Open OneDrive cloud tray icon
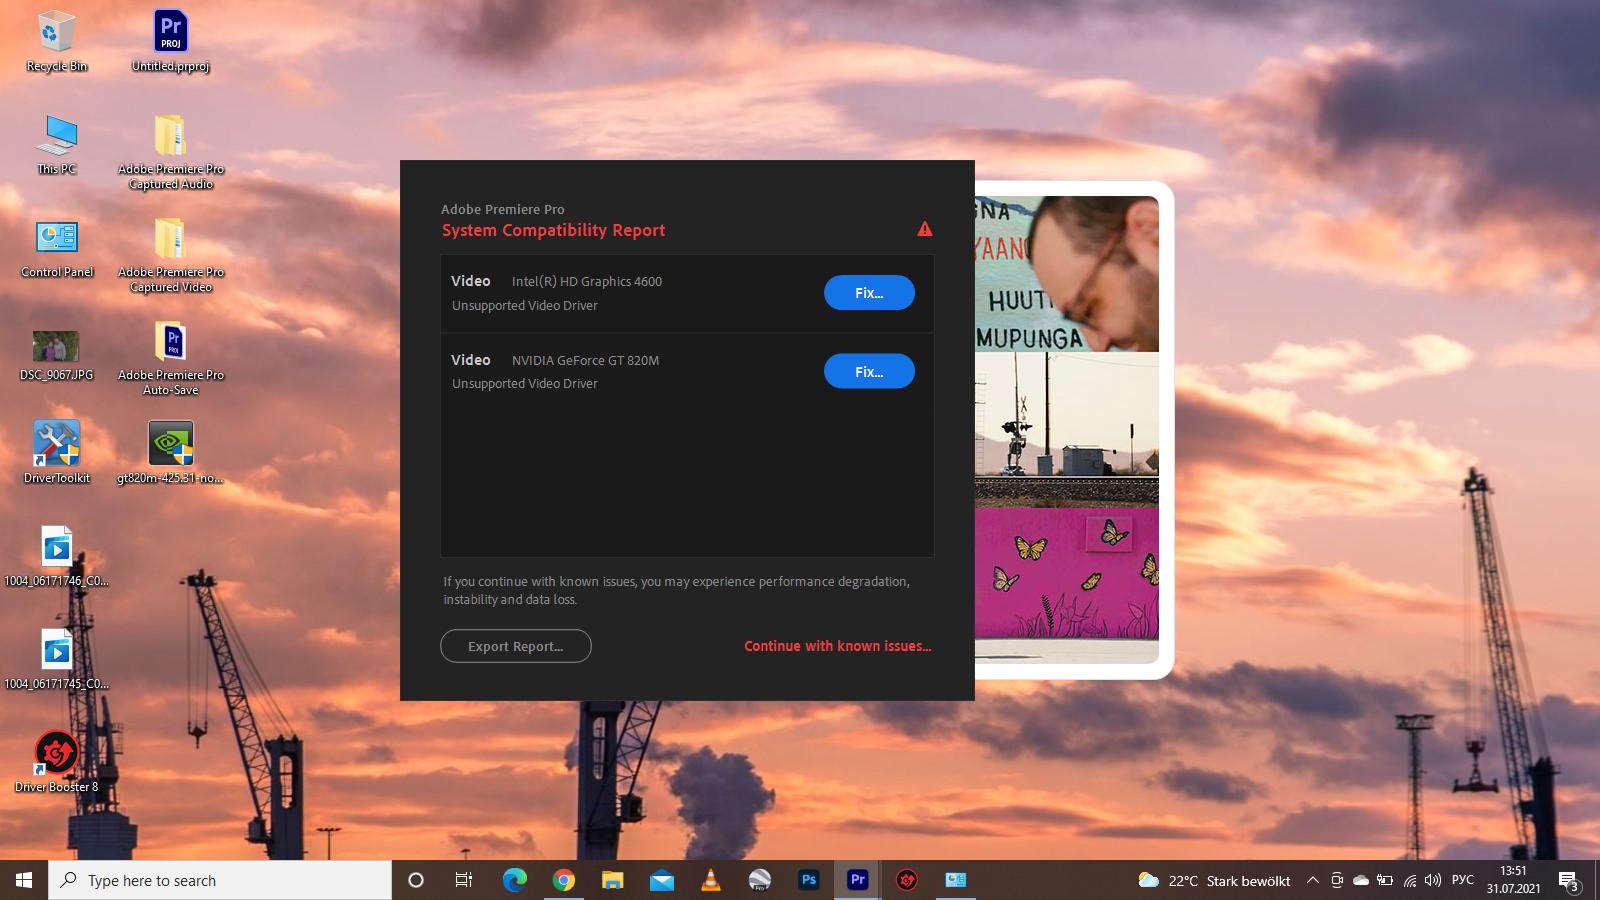1600x900 pixels. pos(1361,880)
